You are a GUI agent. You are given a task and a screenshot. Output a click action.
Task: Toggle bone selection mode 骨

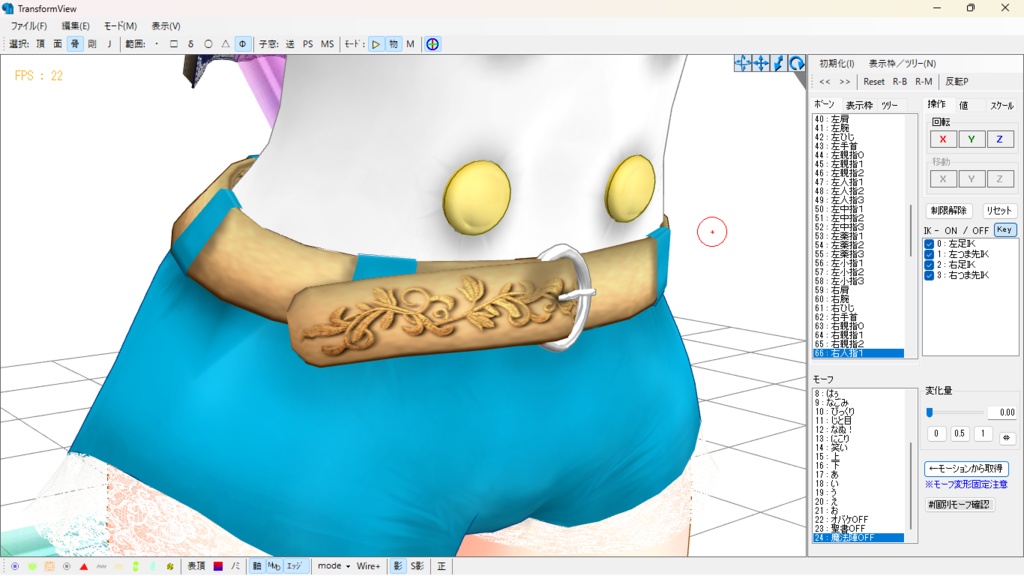tap(75, 44)
